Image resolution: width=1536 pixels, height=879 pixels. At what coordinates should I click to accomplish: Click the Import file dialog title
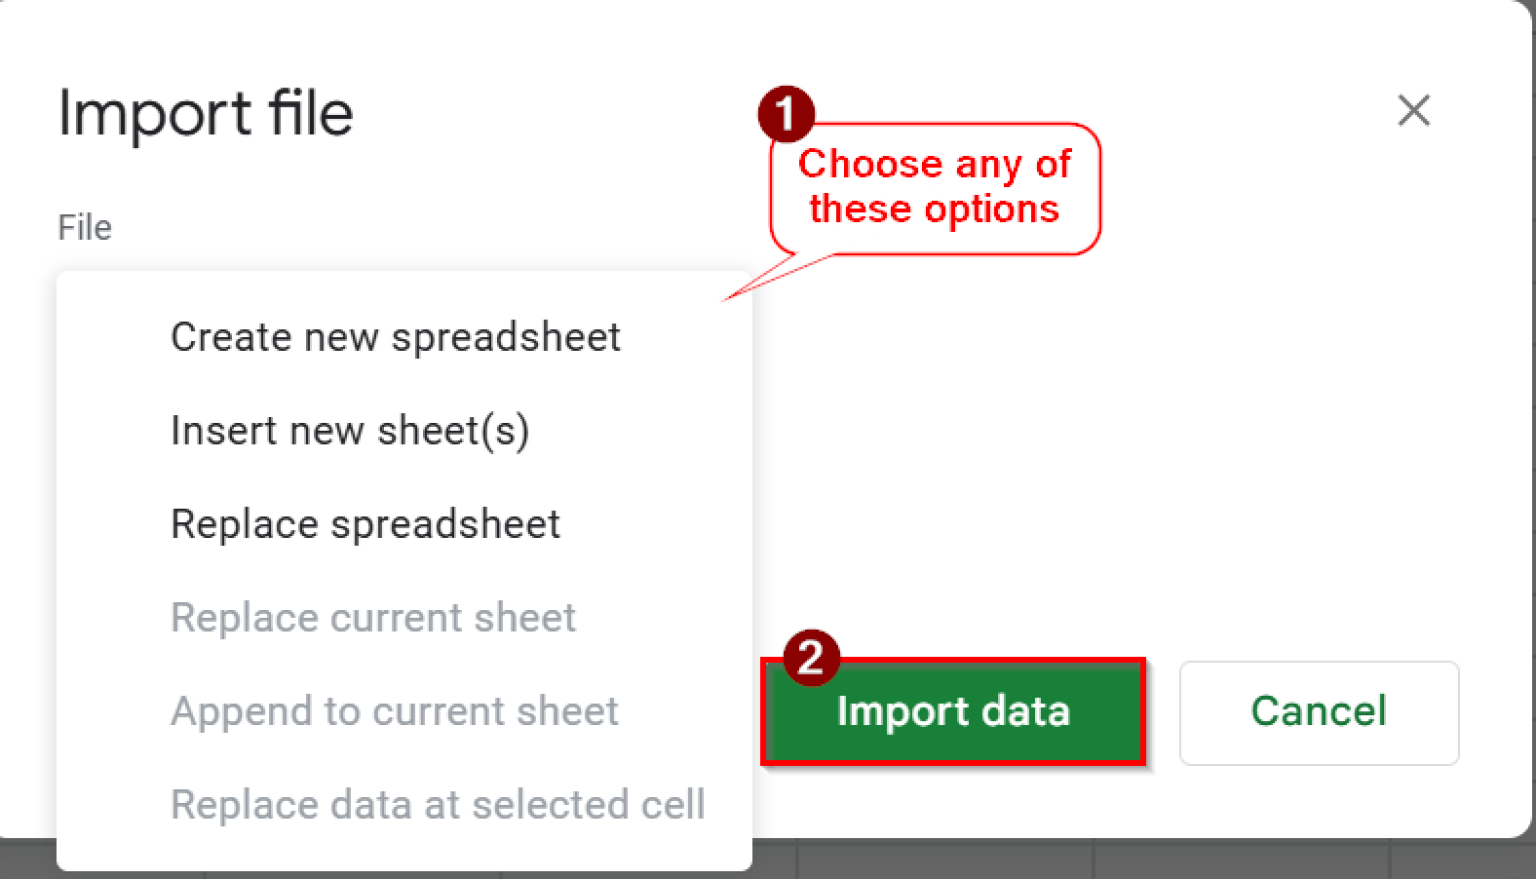205,113
